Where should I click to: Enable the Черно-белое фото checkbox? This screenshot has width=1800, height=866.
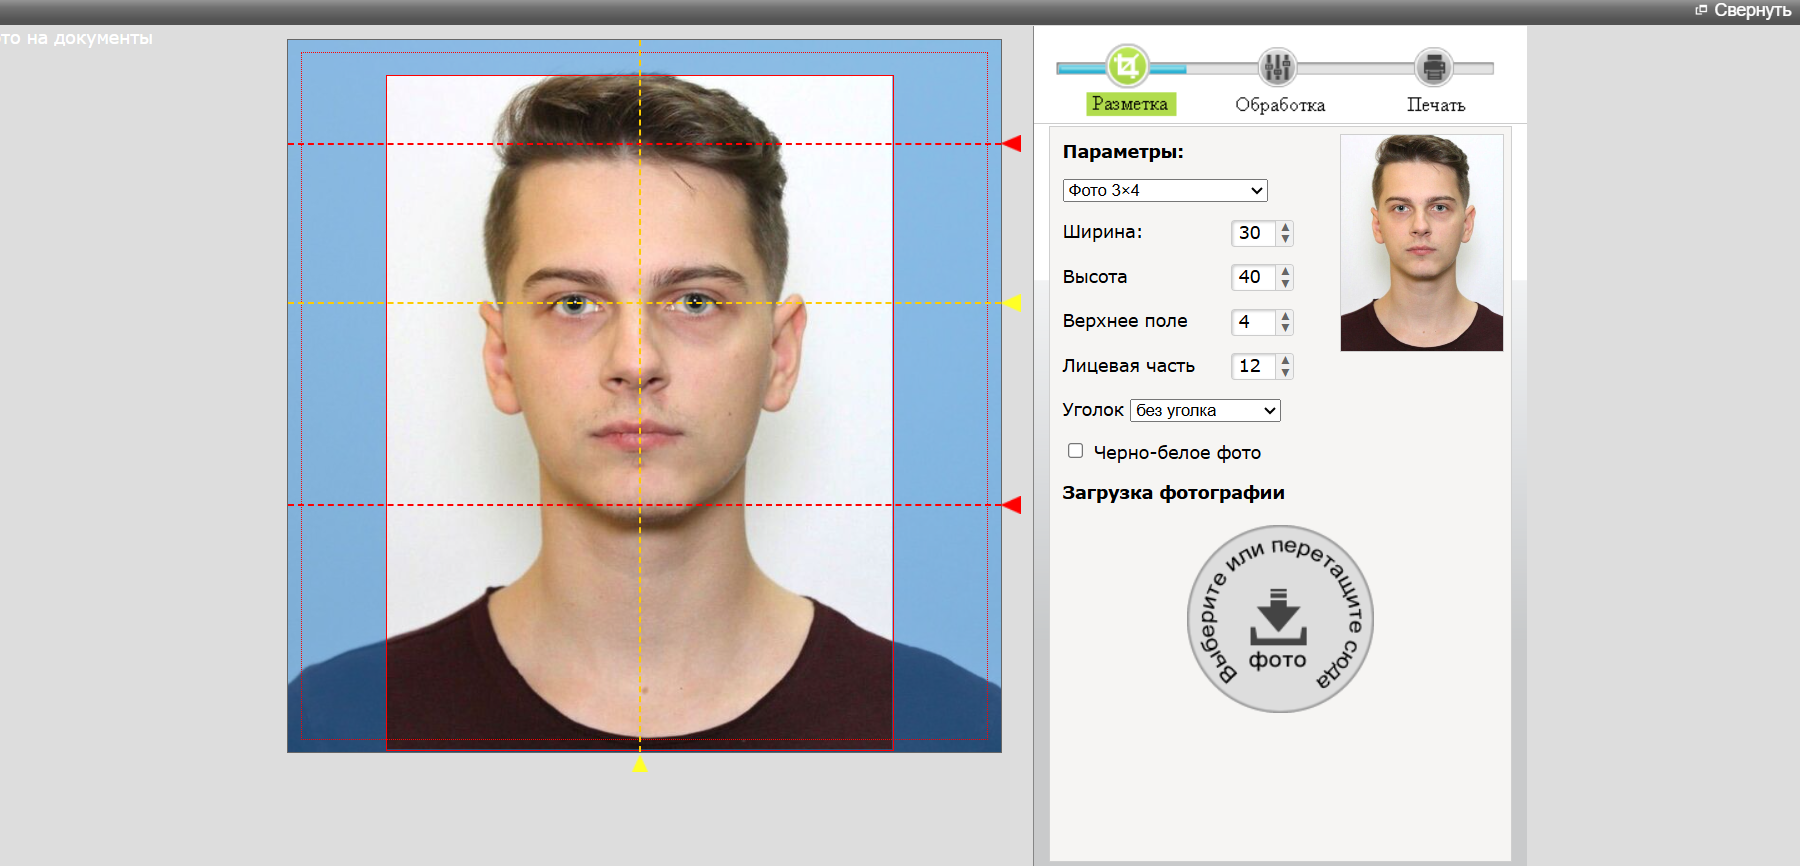click(1075, 451)
